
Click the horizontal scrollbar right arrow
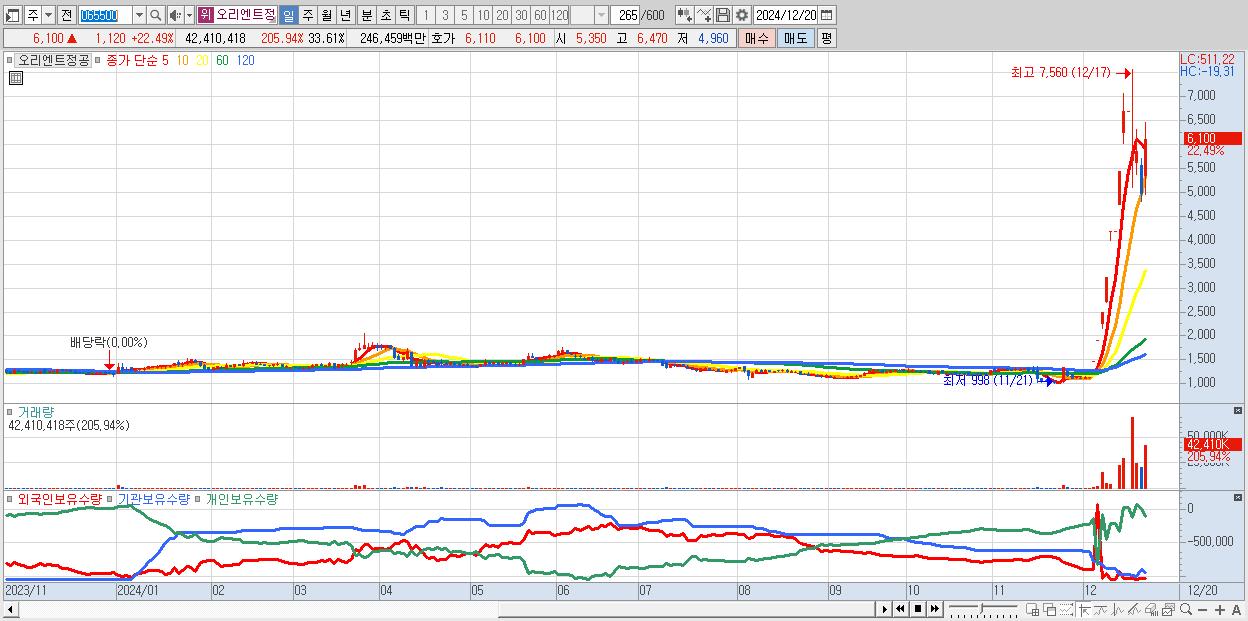pyautogui.click(x=885, y=609)
